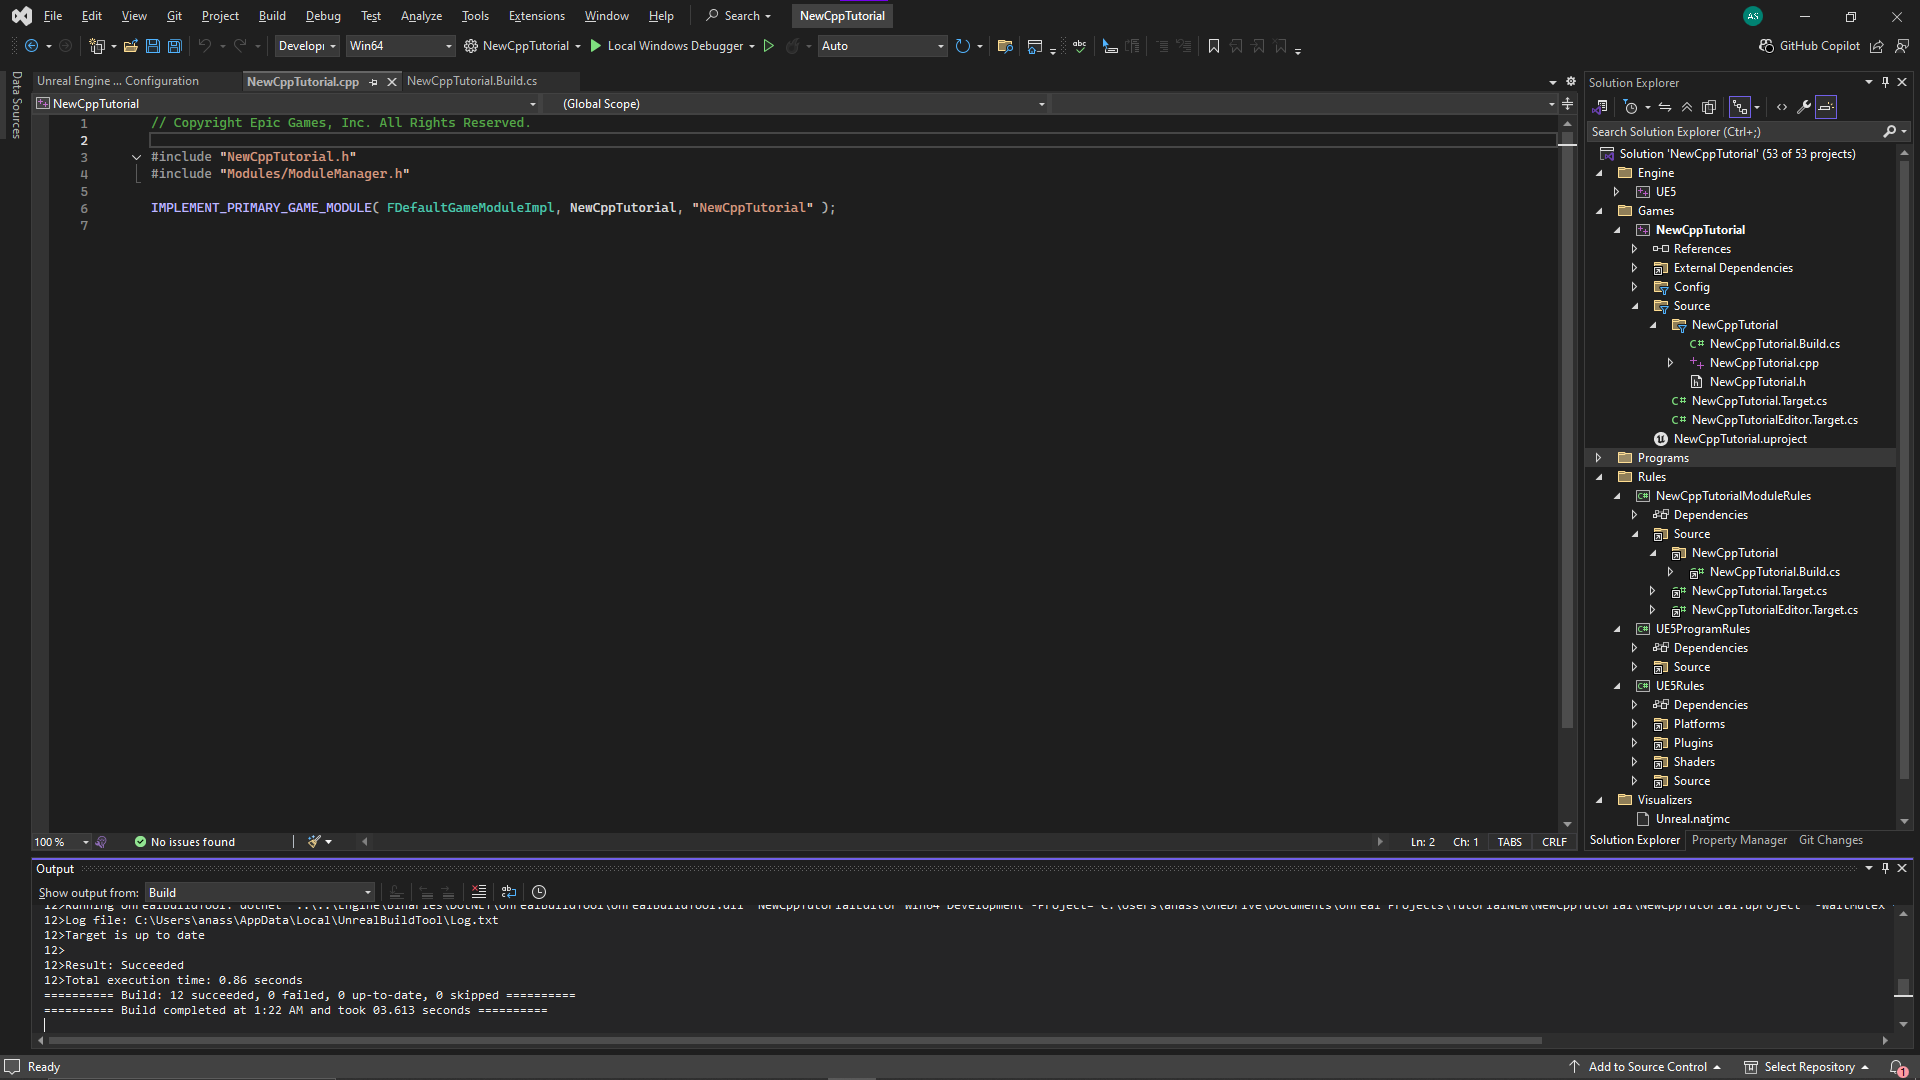
Task: Click Pending Changes Filter clock icon
Action: 1631,107
